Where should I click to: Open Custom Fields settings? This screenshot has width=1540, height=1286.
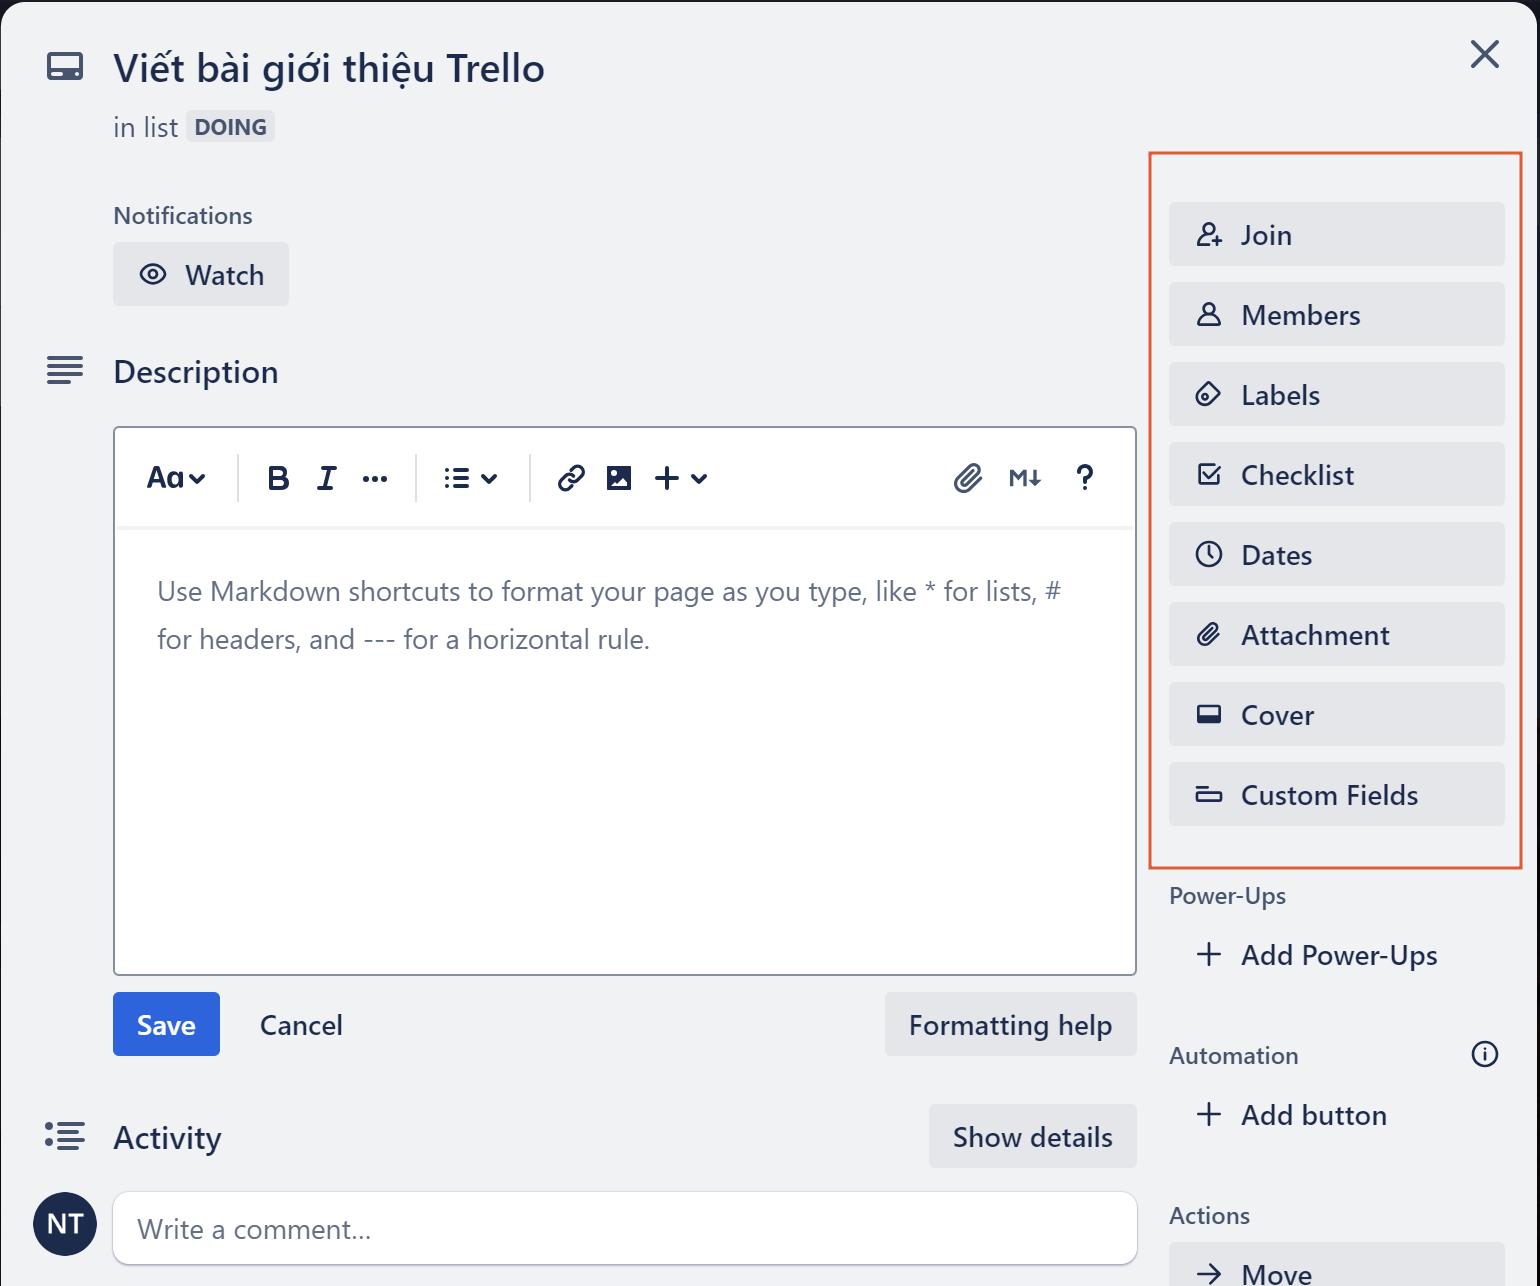pyautogui.click(x=1337, y=794)
